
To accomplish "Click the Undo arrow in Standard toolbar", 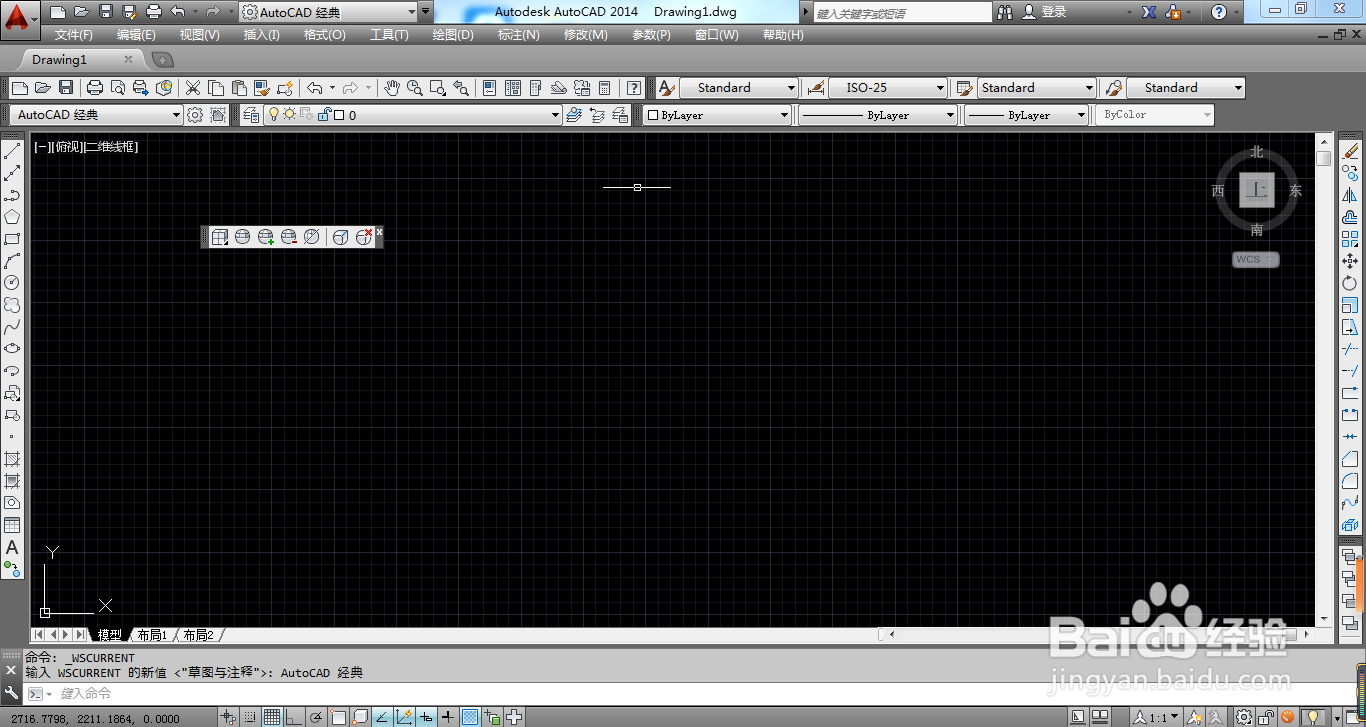I will coord(315,88).
